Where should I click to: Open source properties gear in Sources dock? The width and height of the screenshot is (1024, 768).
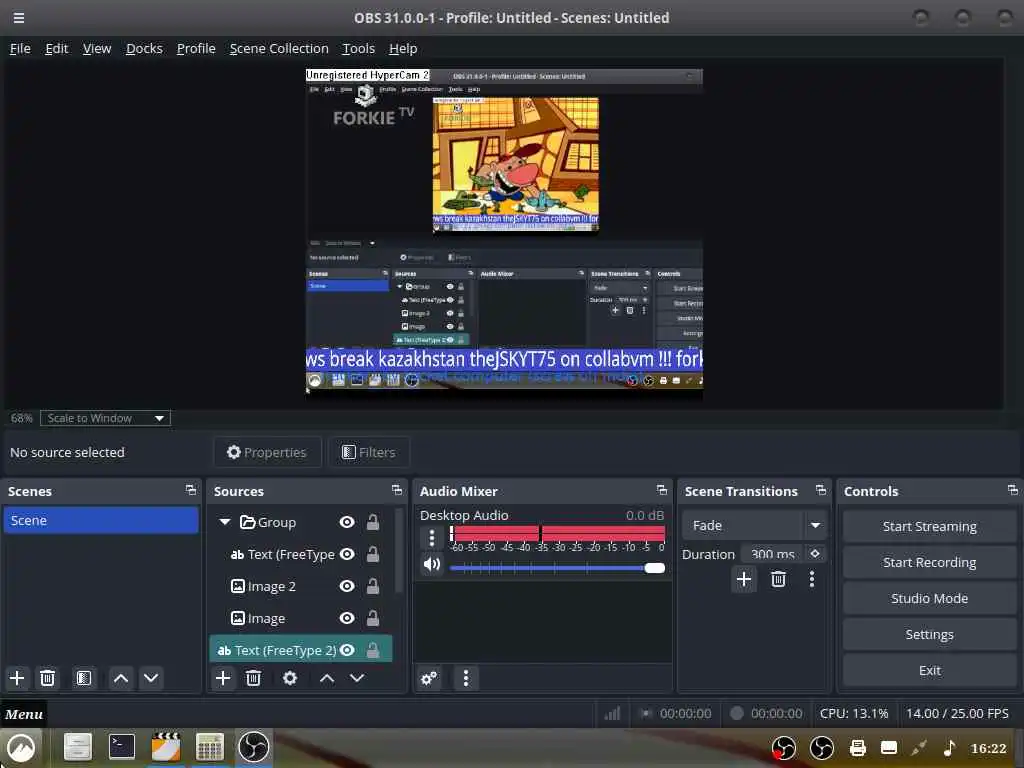click(290, 678)
